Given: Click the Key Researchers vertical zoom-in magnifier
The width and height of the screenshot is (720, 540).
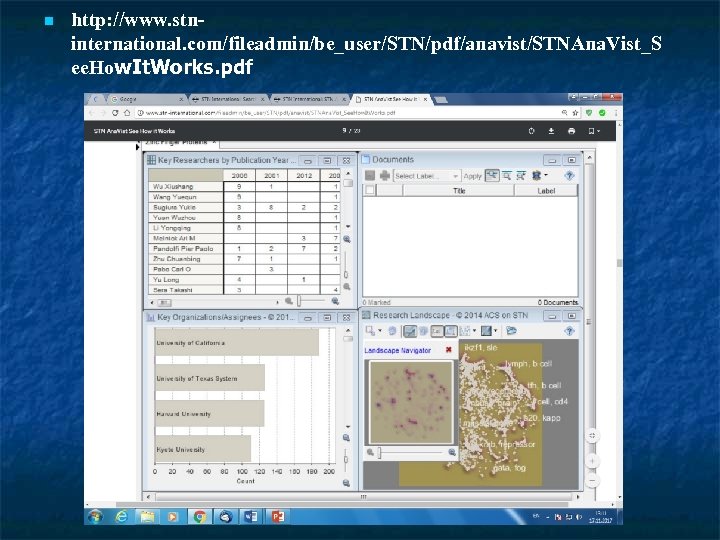Looking at the screenshot, I should [347, 239].
